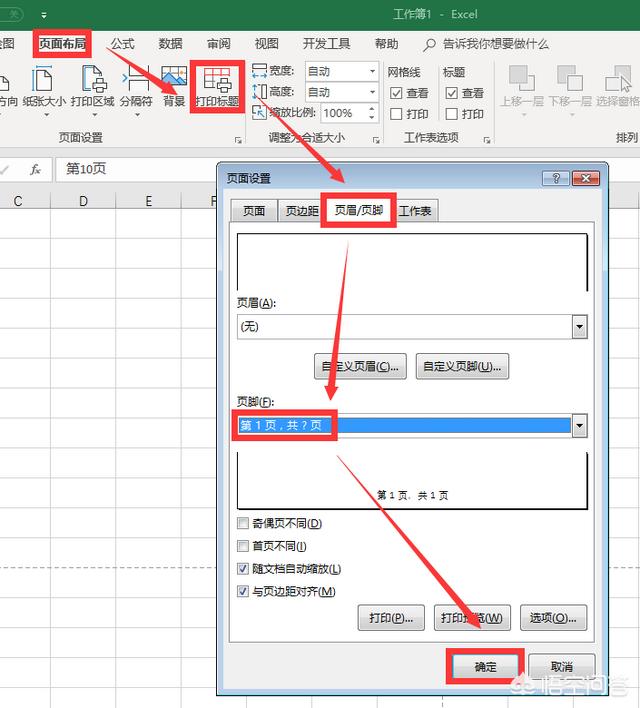
Task: Toggle Align with page margins (与页边距对齐)
Action: click(243, 591)
